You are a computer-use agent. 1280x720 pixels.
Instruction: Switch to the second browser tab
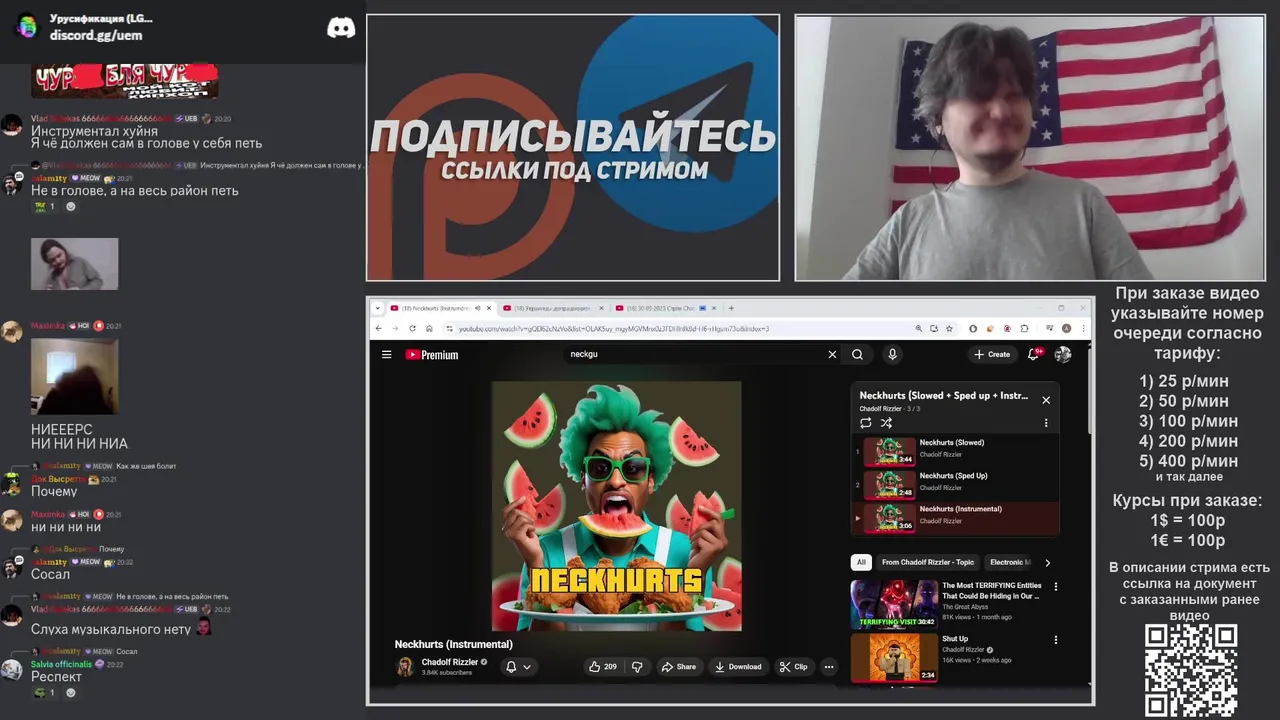tap(553, 308)
